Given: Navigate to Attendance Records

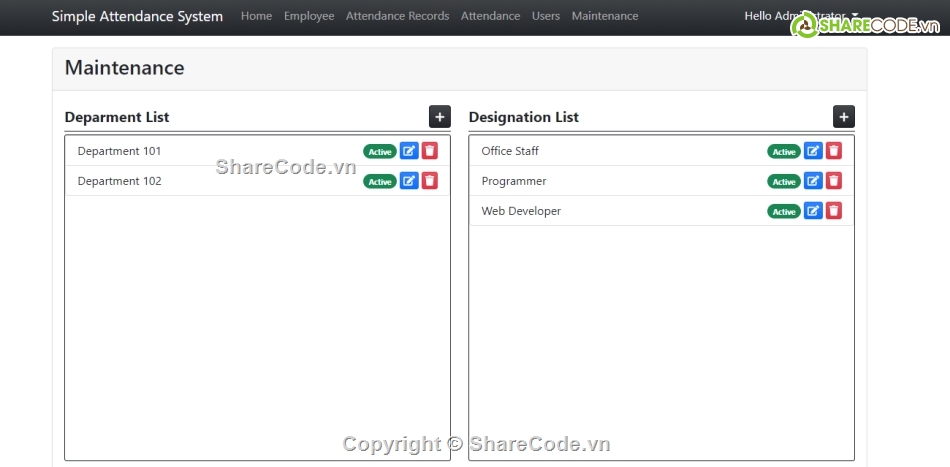Looking at the screenshot, I should click(x=397, y=16).
